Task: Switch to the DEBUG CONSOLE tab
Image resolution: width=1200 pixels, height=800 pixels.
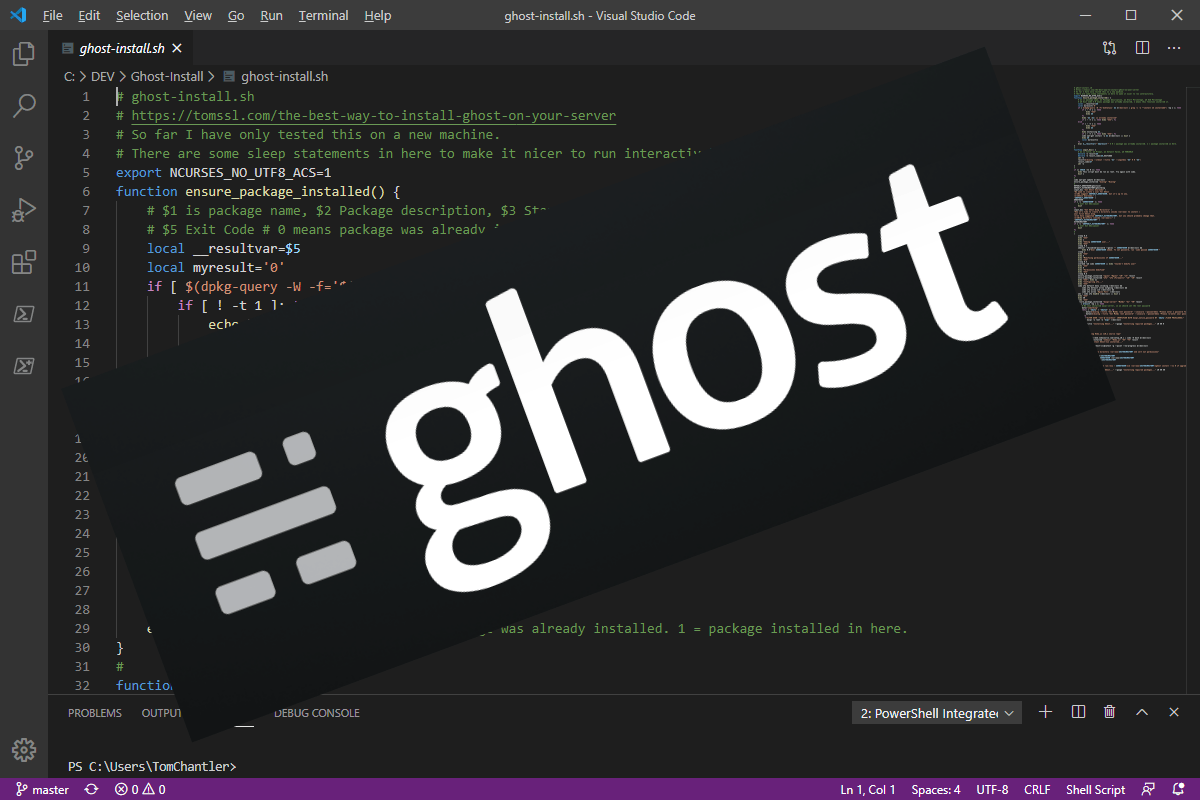Action: (316, 712)
